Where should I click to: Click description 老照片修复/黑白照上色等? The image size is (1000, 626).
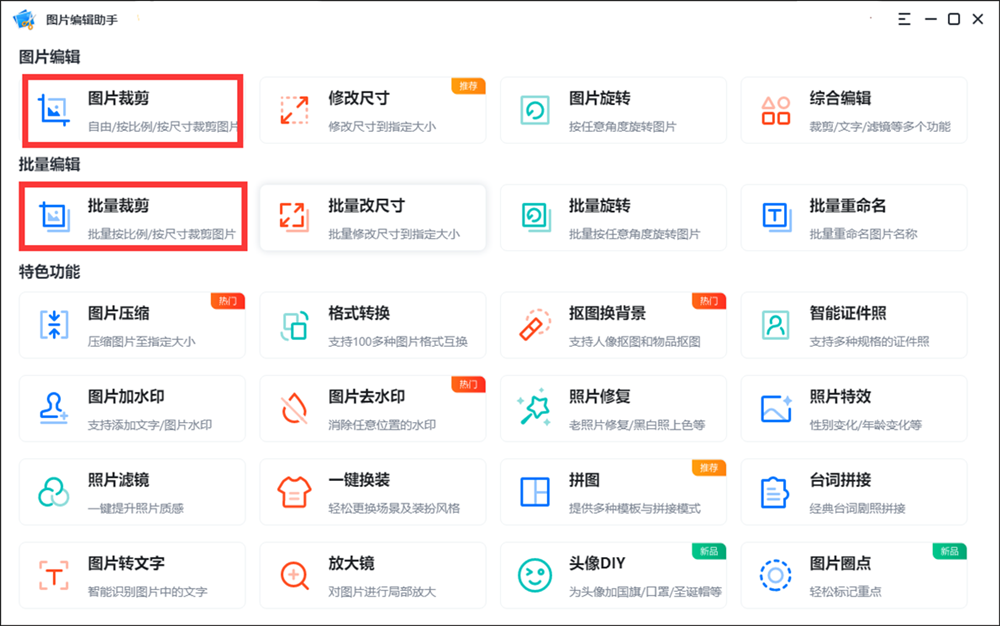point(637,425)
